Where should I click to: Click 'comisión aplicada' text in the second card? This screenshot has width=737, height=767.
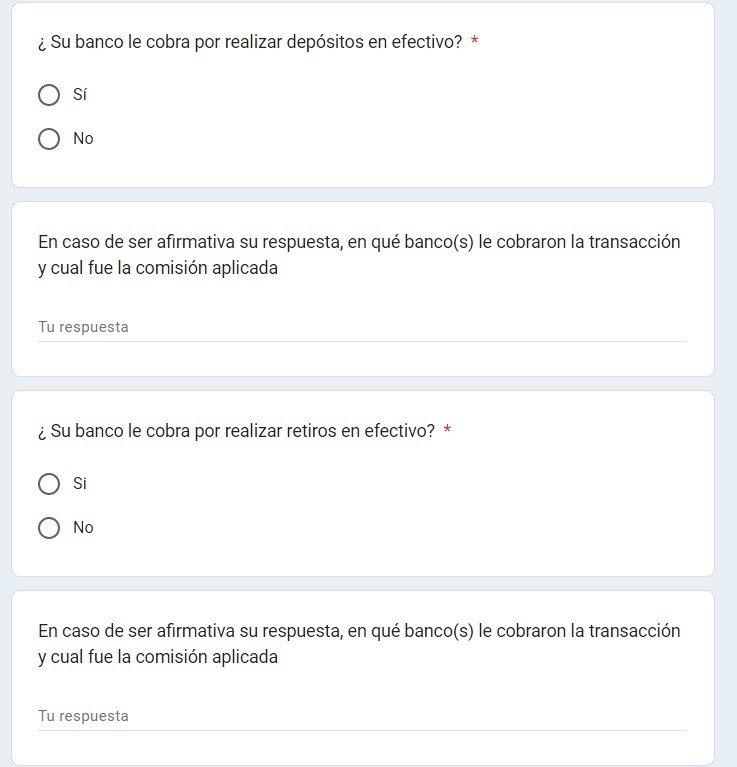point(206,268)
